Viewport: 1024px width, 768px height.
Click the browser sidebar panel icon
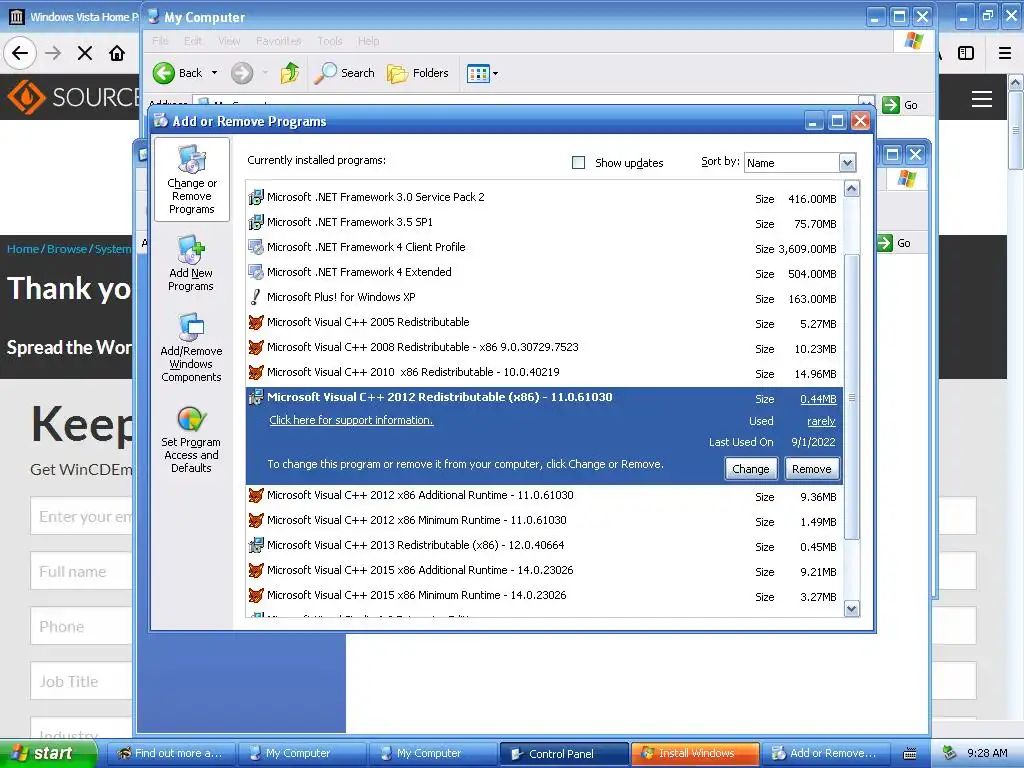[966, 53]
